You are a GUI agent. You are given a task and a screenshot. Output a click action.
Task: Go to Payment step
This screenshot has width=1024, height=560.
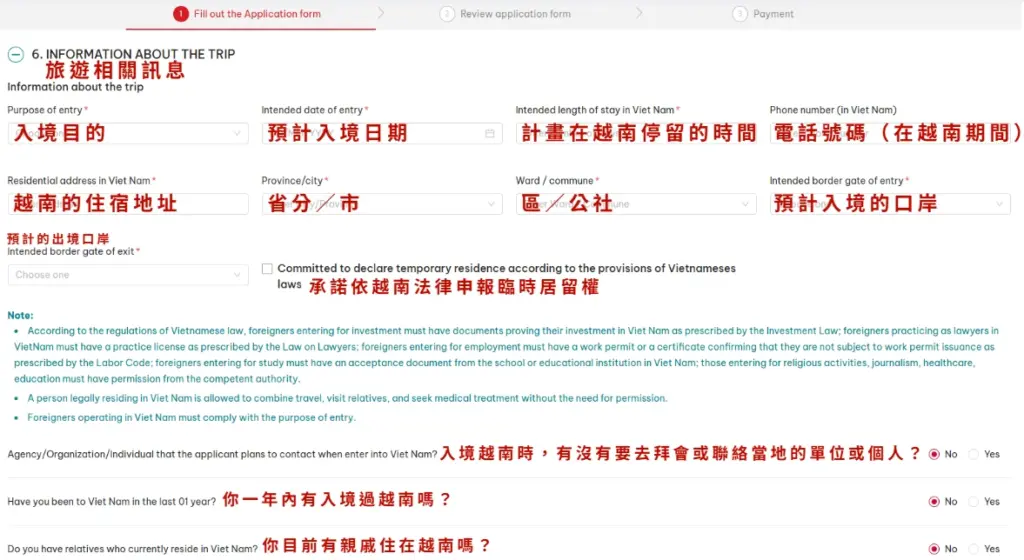pos(773,14)
